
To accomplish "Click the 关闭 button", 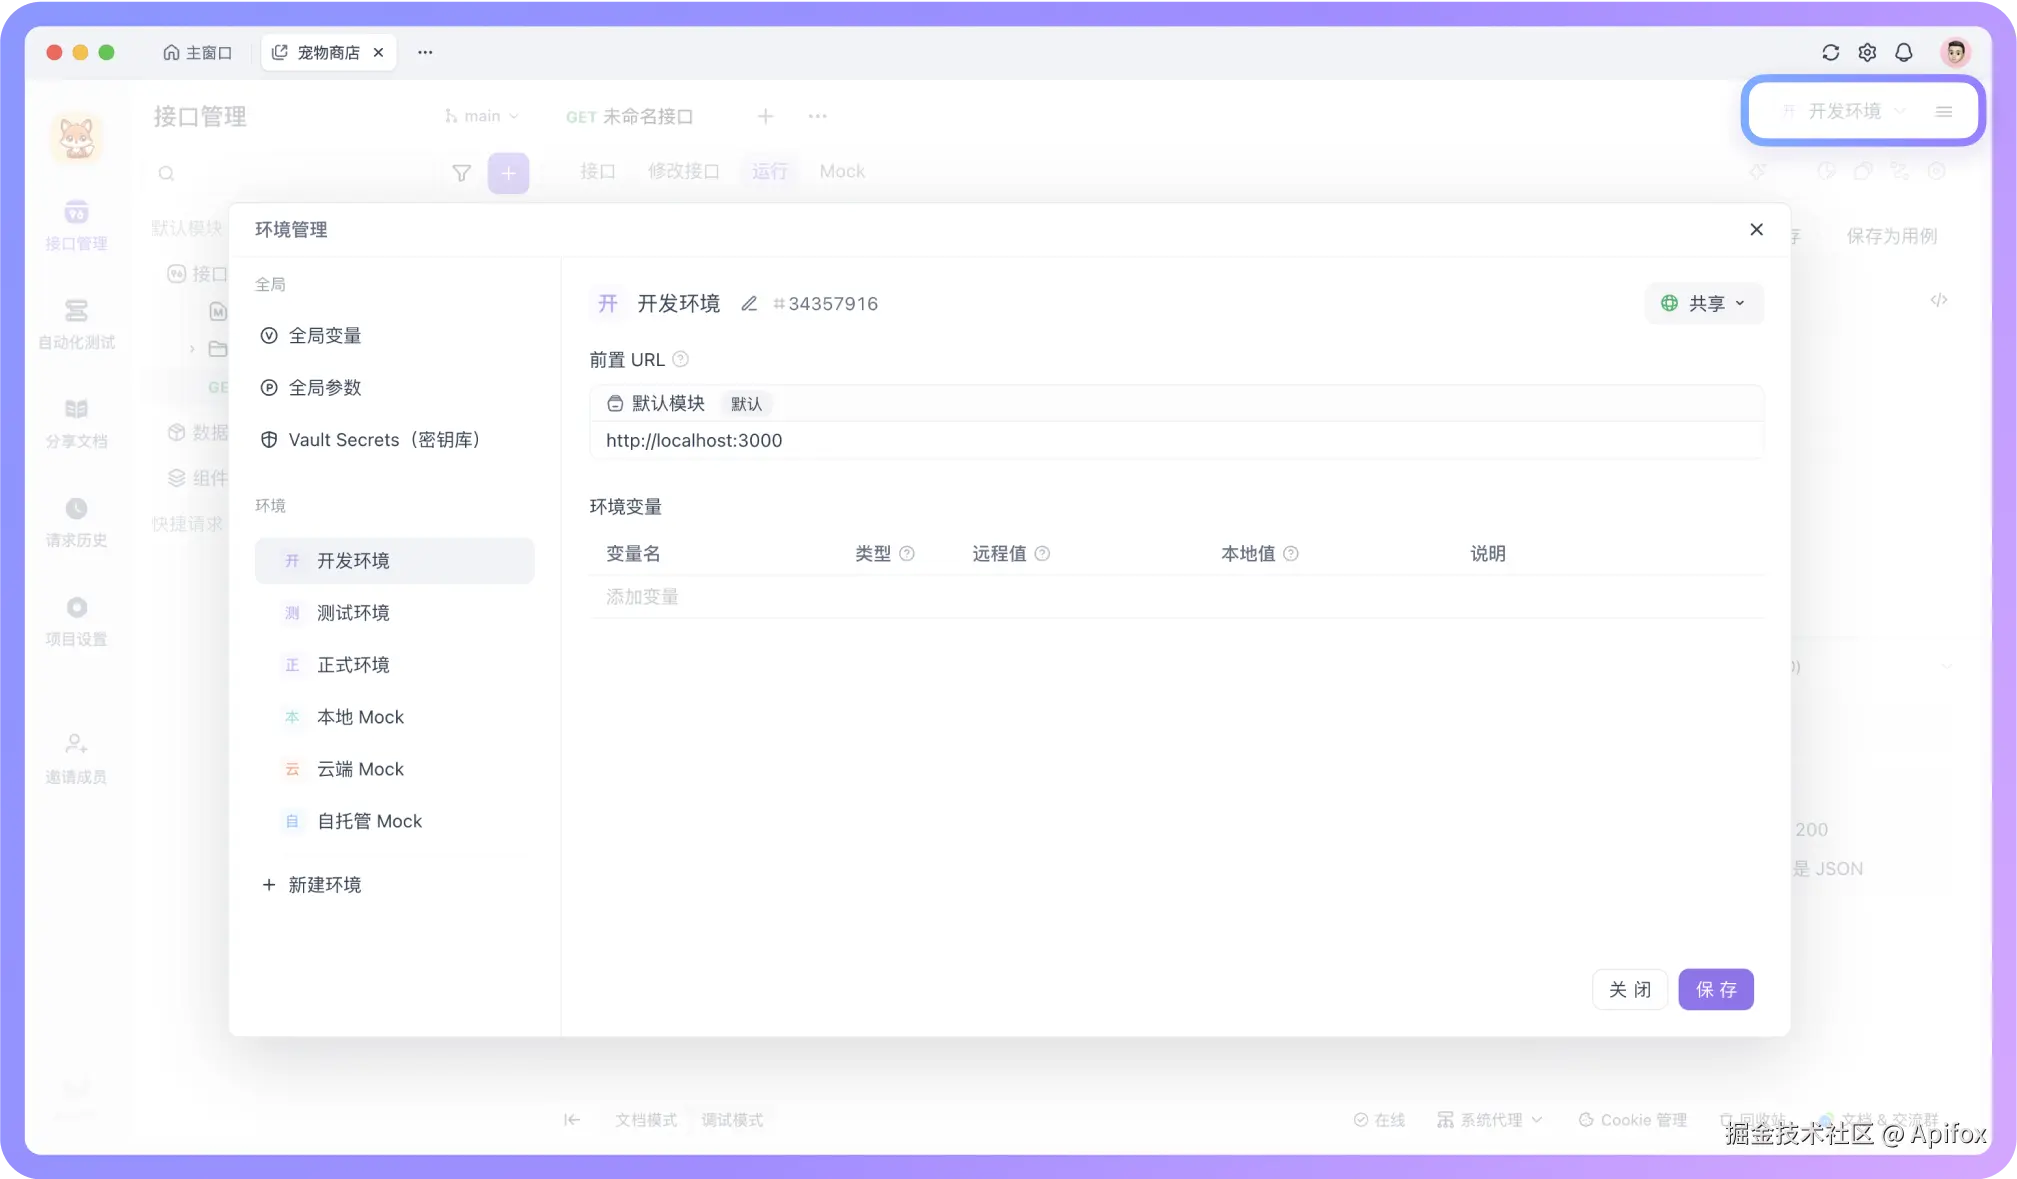I will point(1629,990).
